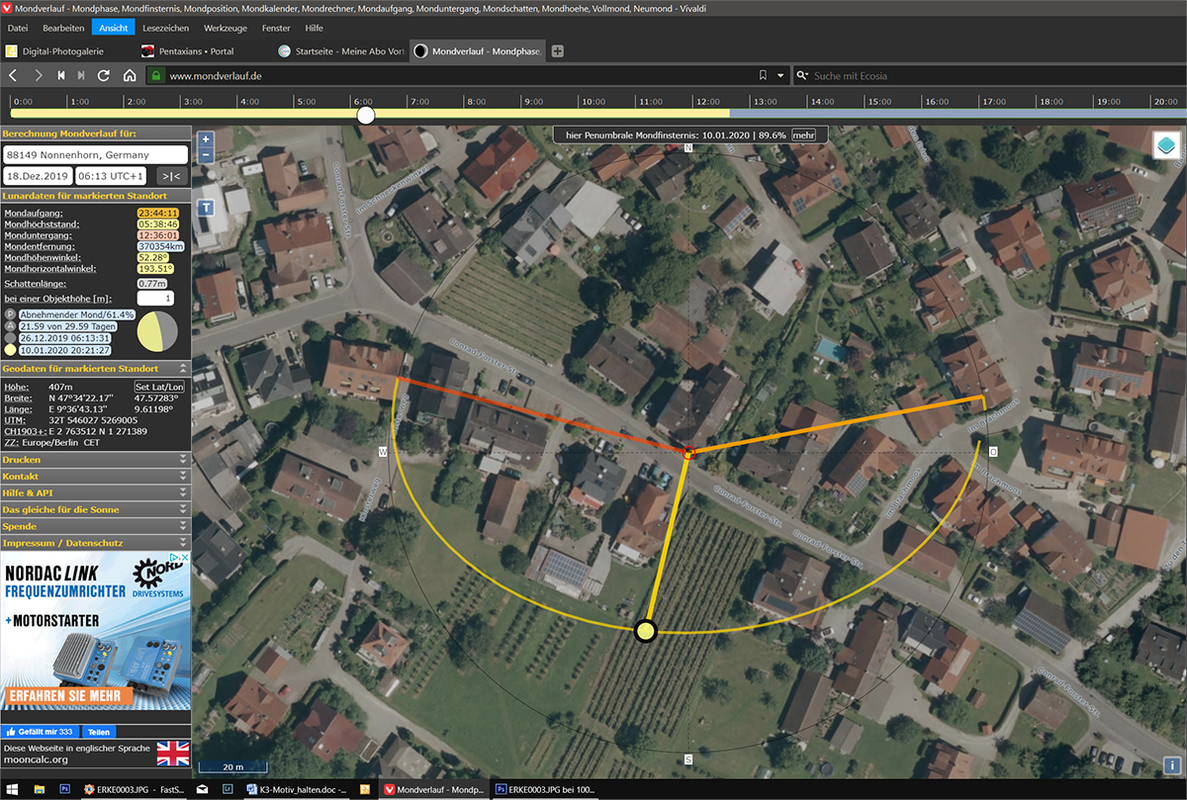
Task: Open the Datei menu
Action: (17, 28)
